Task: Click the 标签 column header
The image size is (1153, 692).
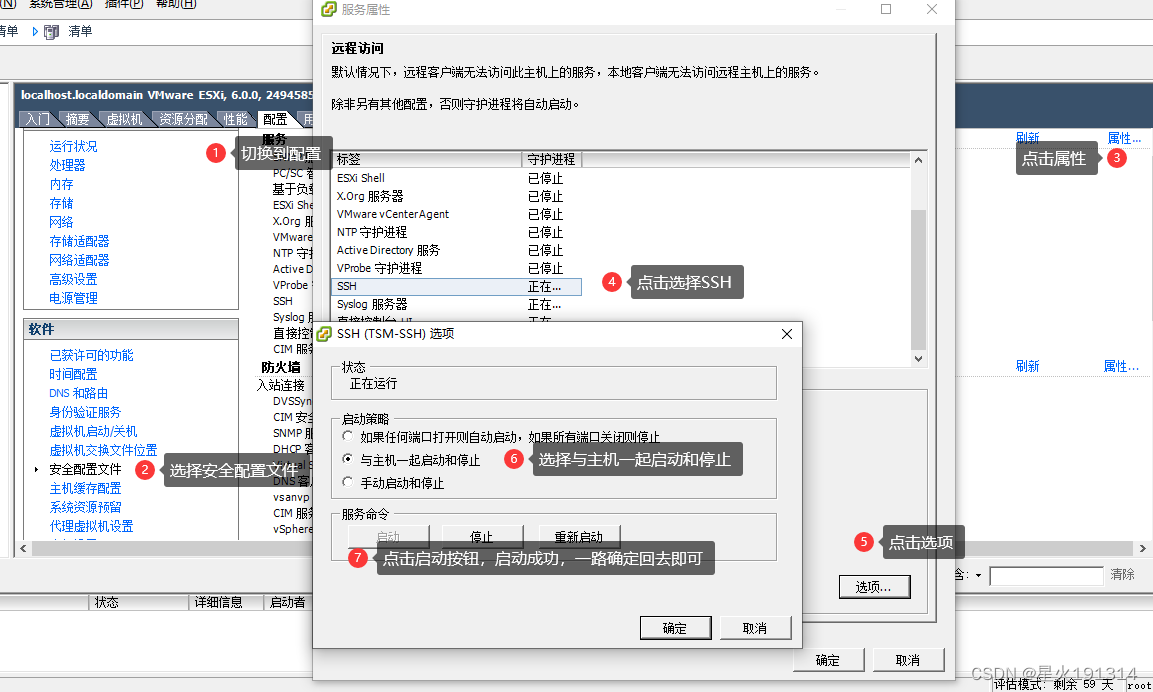Action: pyautogui.click(x=427, y=159)
